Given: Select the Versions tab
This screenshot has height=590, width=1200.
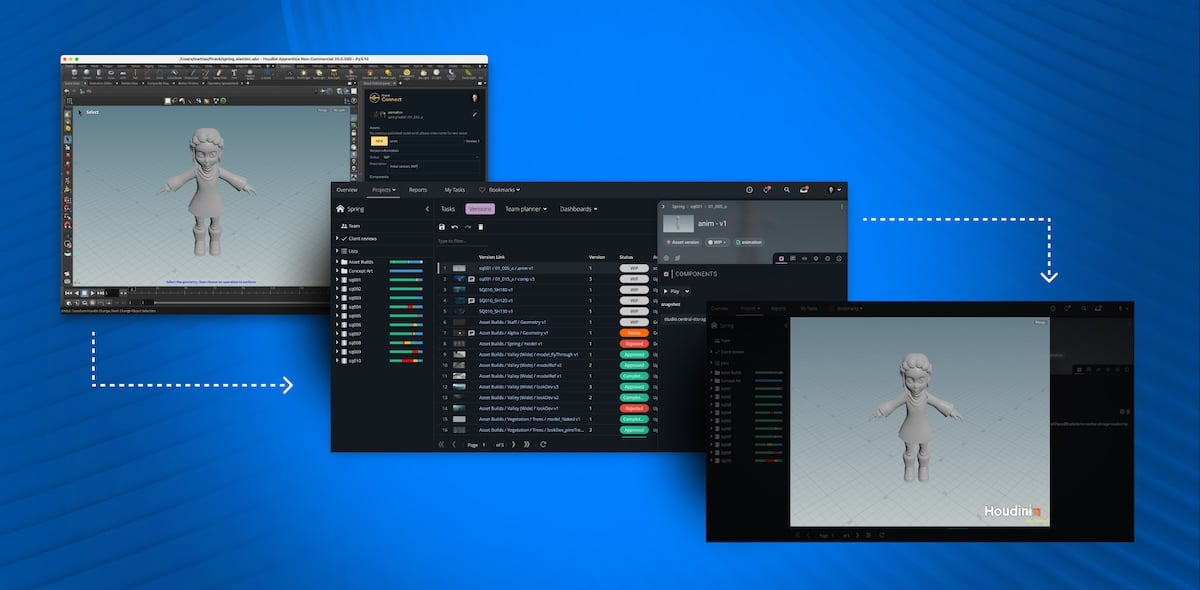Looking at the screenshot, I should point(479,209).
